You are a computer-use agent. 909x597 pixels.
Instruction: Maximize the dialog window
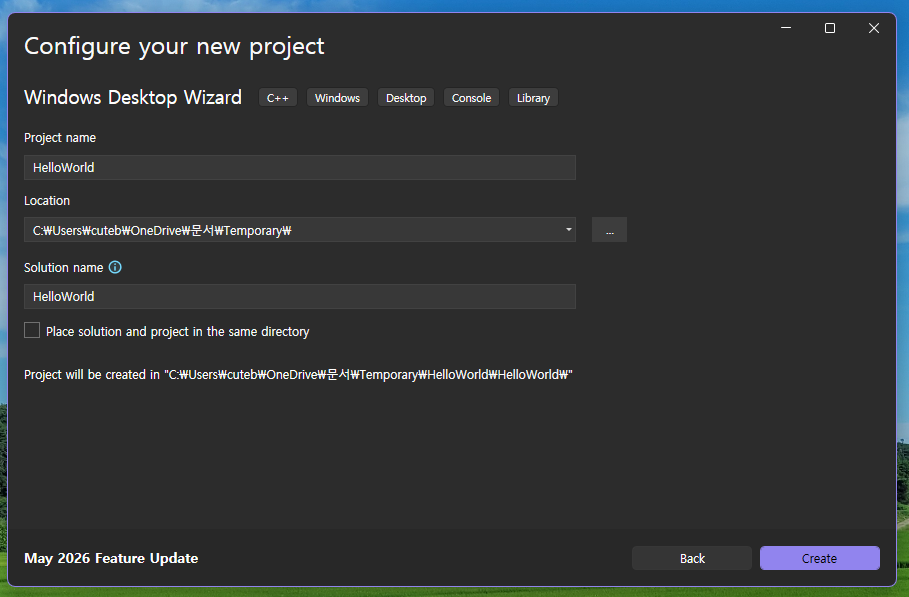[x=830, y=28]
